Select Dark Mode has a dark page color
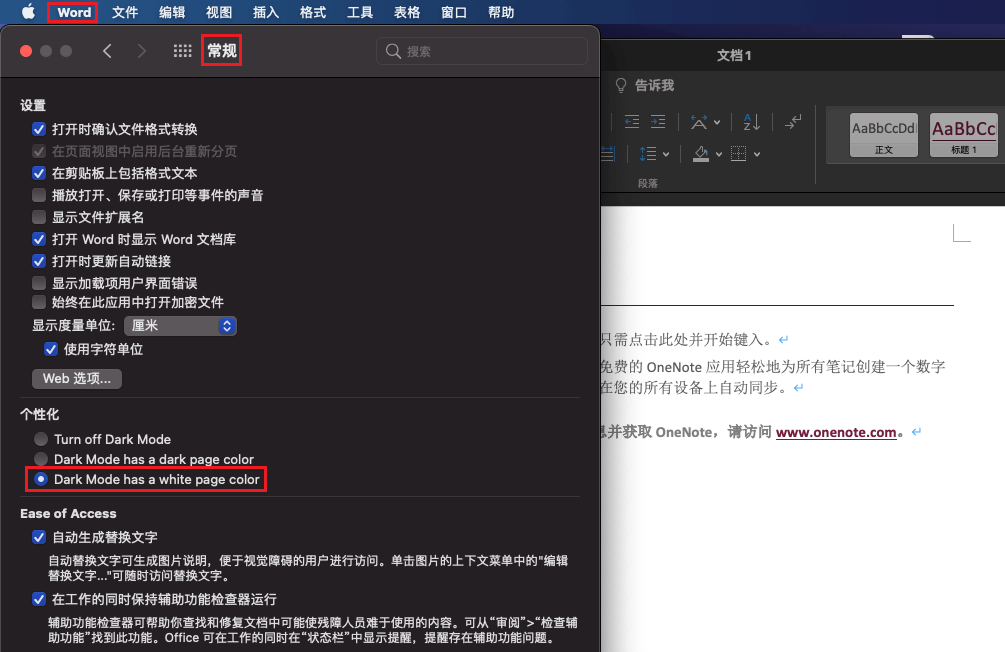The height and width of the screenshot is (652, 1005). coord(41,459)
